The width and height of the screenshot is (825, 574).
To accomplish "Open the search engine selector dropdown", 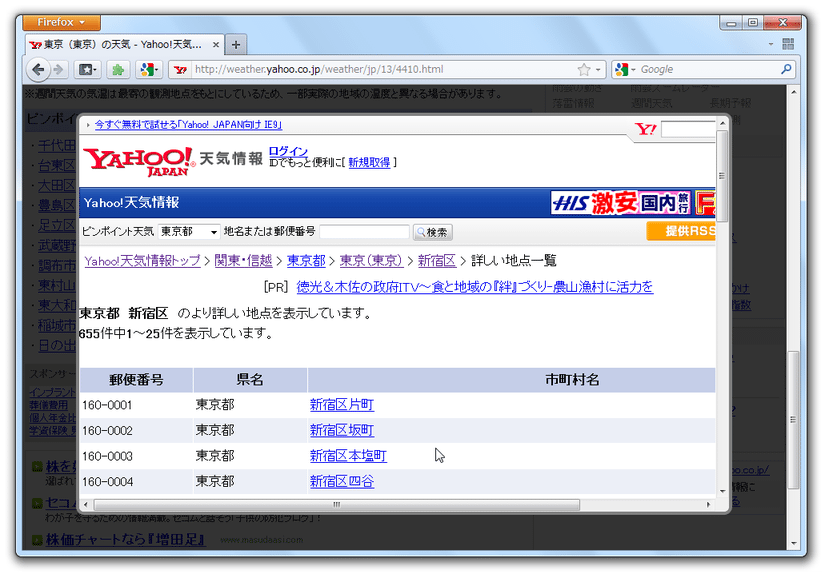I will click(625, 69).
